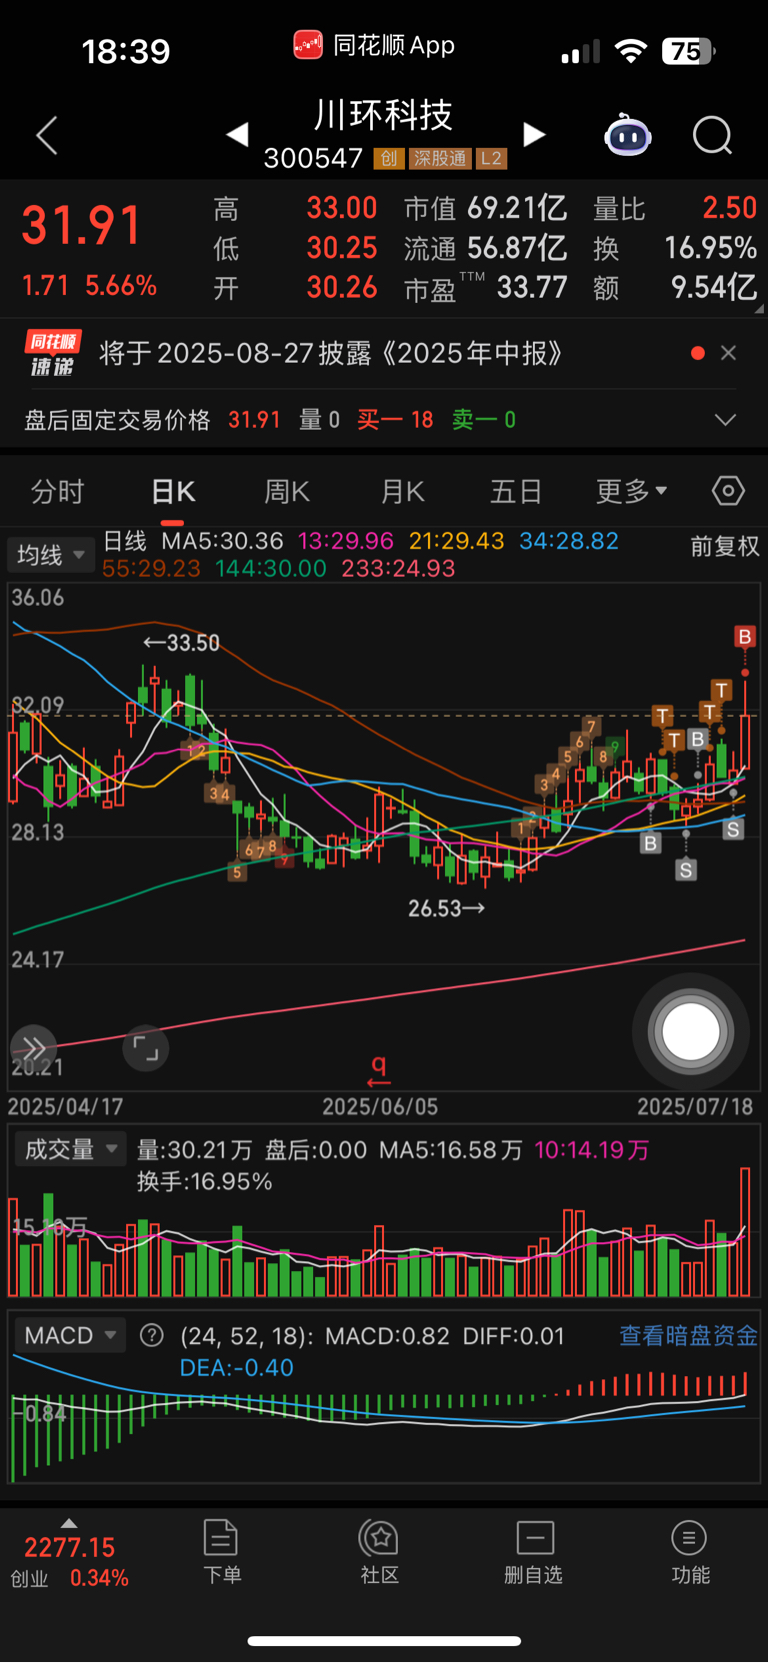Tap 买一 18 bid quote
The width and height of the screenshot is (768, 1663).
tap(395, 420)
